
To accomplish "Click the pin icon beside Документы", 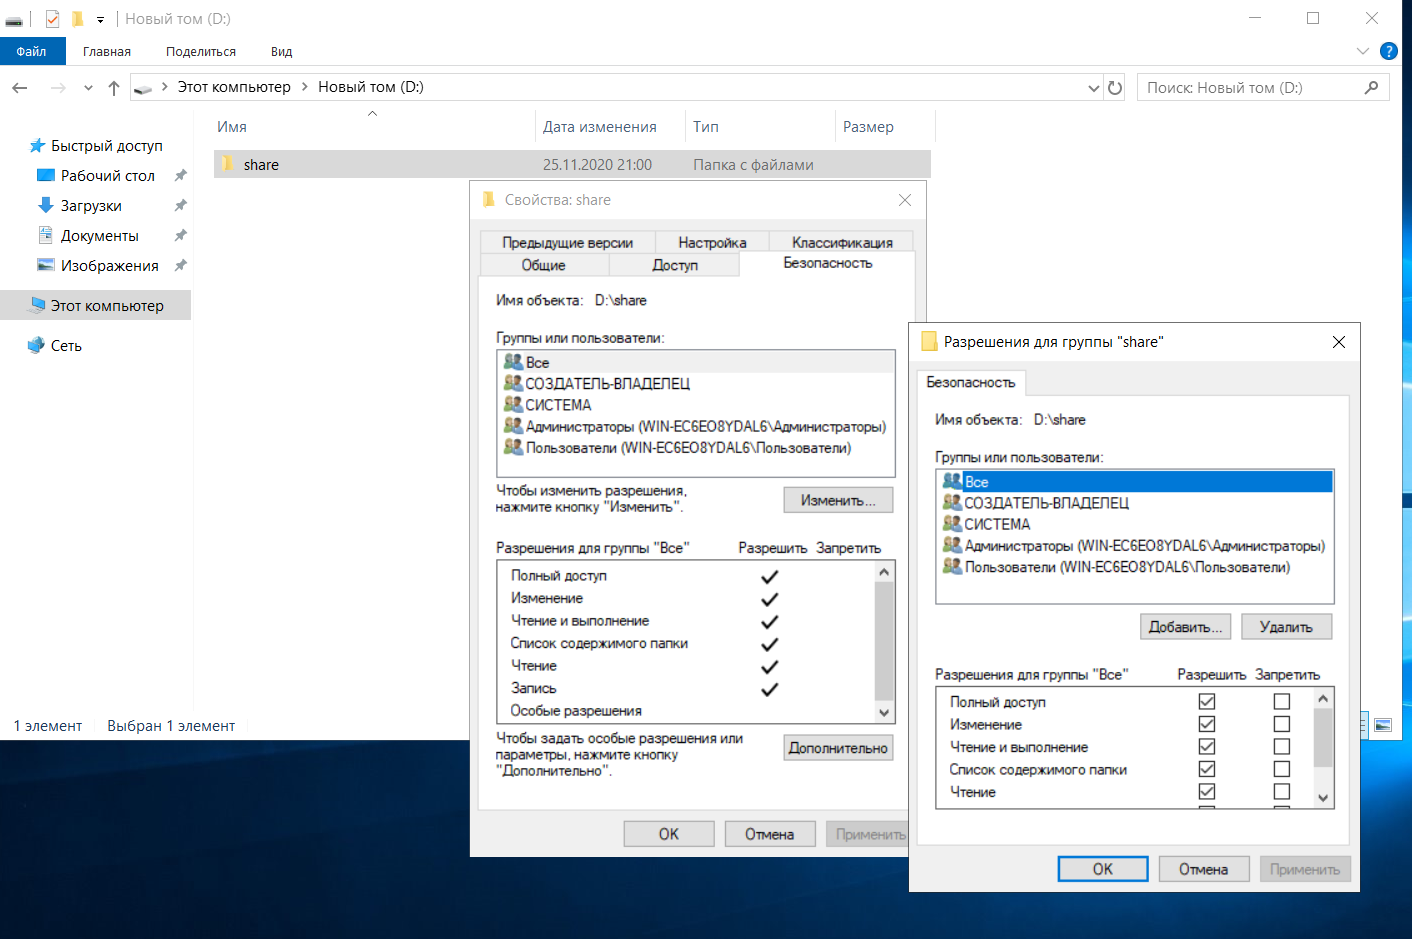I will pos(180,235).
